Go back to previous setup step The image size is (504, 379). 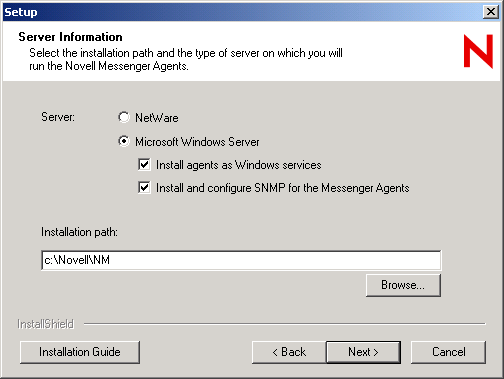pos(289,352)
